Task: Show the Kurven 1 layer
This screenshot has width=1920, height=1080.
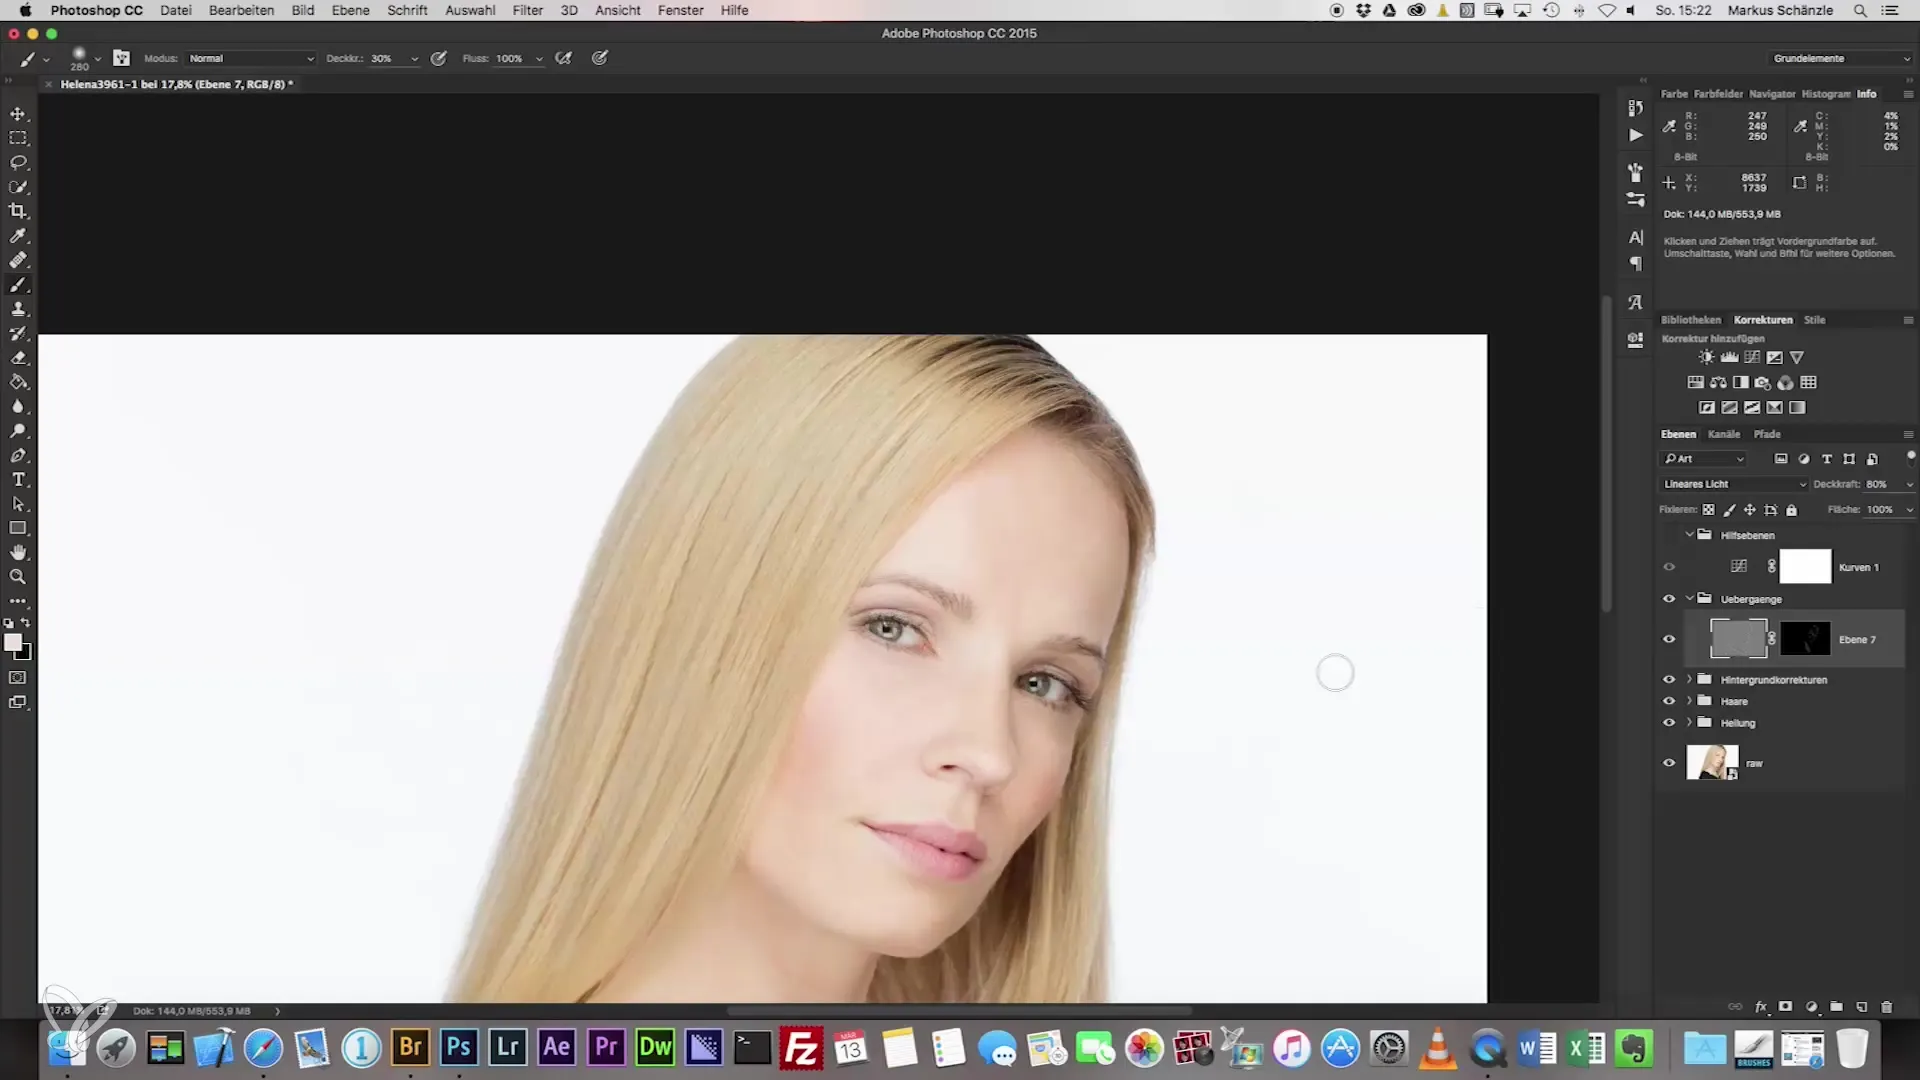Action: 1669,567
